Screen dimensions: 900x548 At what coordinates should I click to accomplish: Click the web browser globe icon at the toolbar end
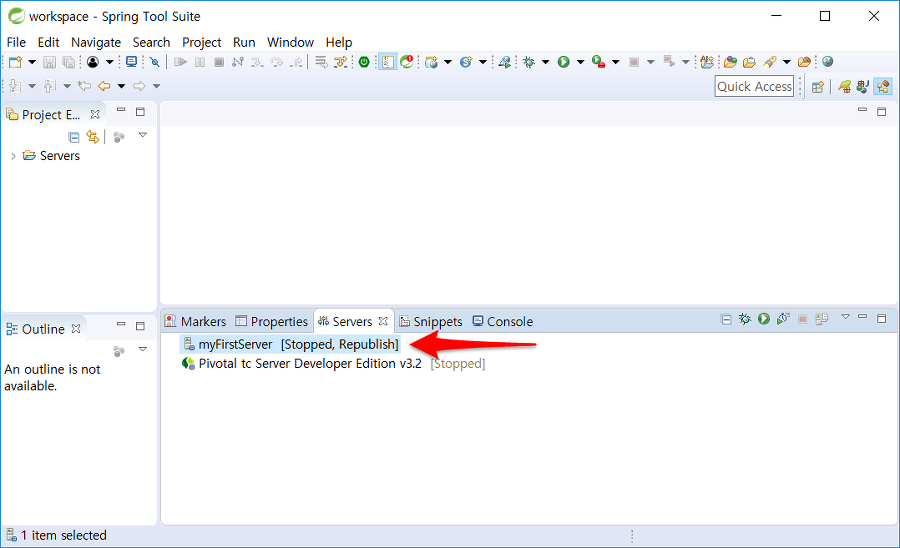point(827,61)
